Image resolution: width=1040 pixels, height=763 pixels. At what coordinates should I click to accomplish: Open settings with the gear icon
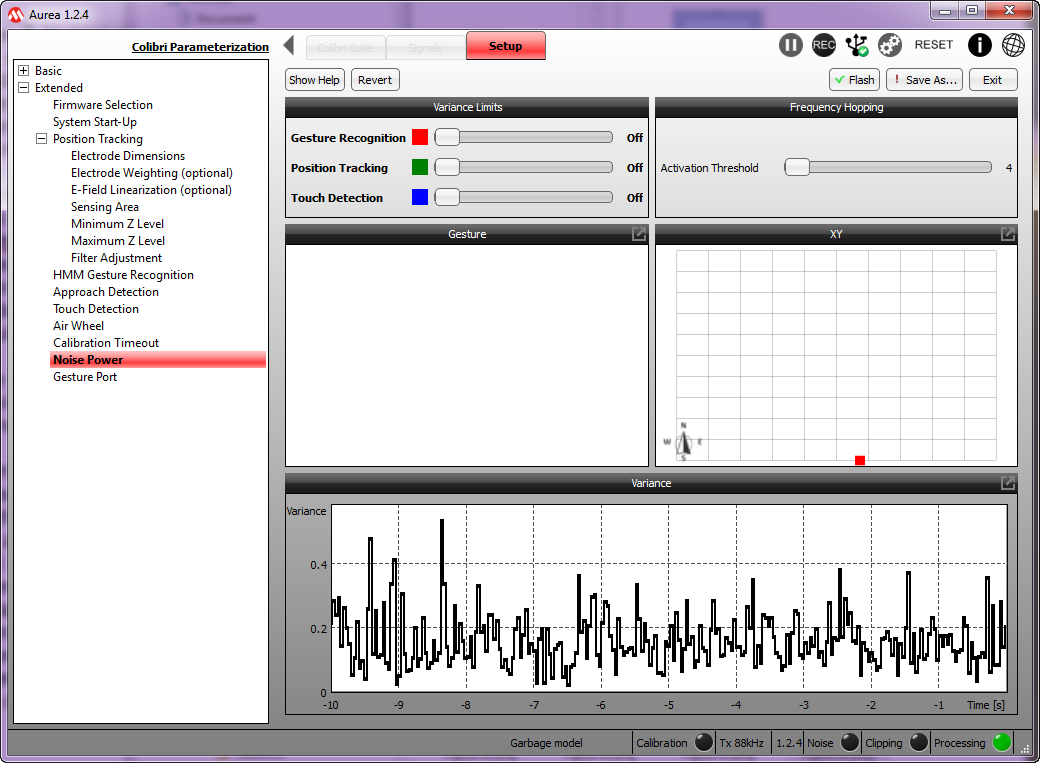click(890, 45)
